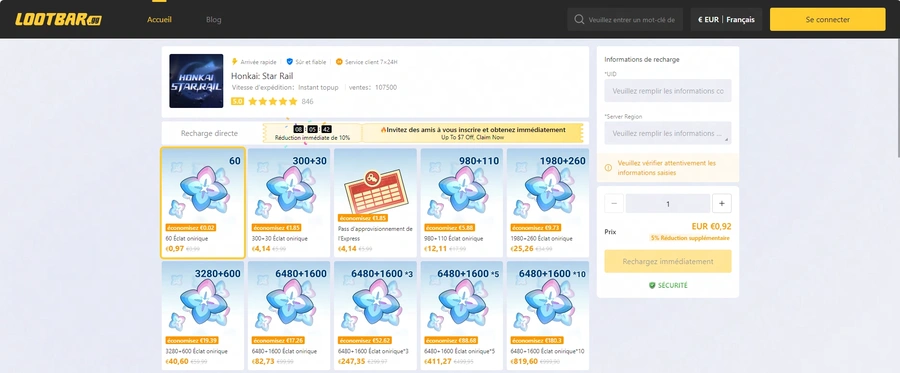Click the green SÉCURITÉ shield icon
This screenshot has width=900, height=373.
[652, 285]
